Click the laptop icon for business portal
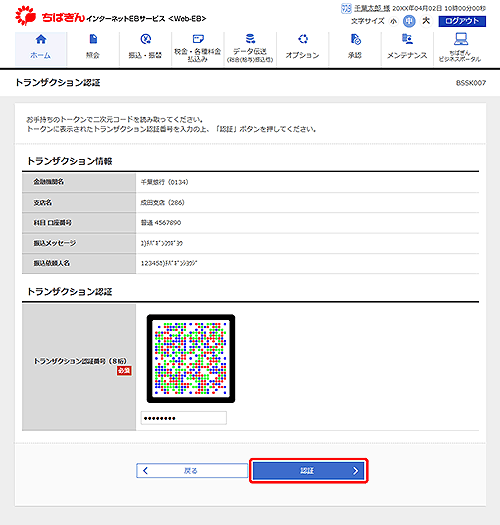Viewport: 500px width, 525px height. tap(461, 39)
